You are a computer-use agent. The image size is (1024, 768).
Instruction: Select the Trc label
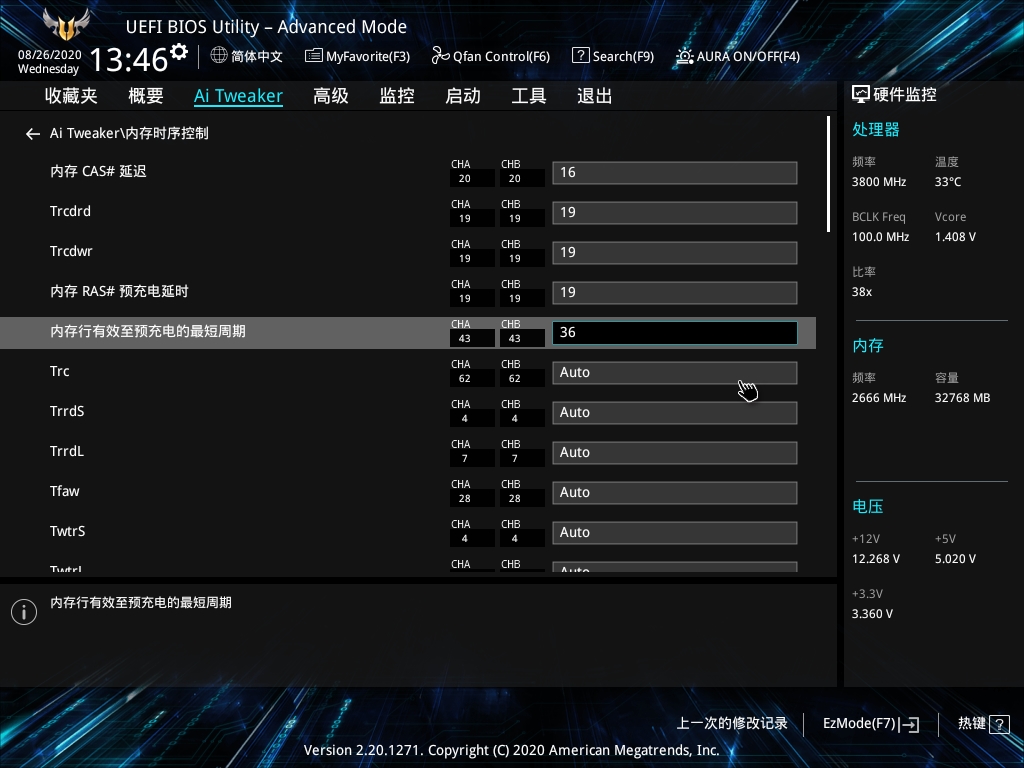click(59, 371)
